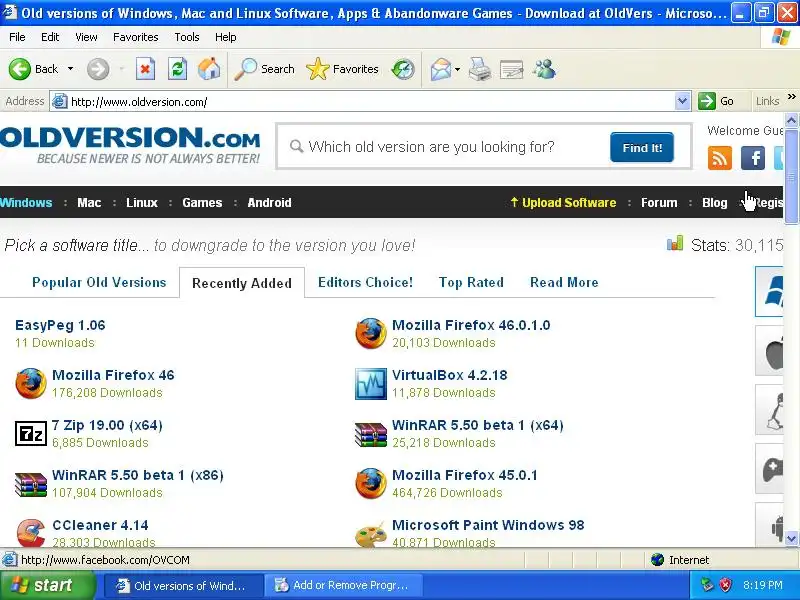Open the Edit menu
Image resolution: width=800 pixels, height=600 pixels.
tap(49, 37)
